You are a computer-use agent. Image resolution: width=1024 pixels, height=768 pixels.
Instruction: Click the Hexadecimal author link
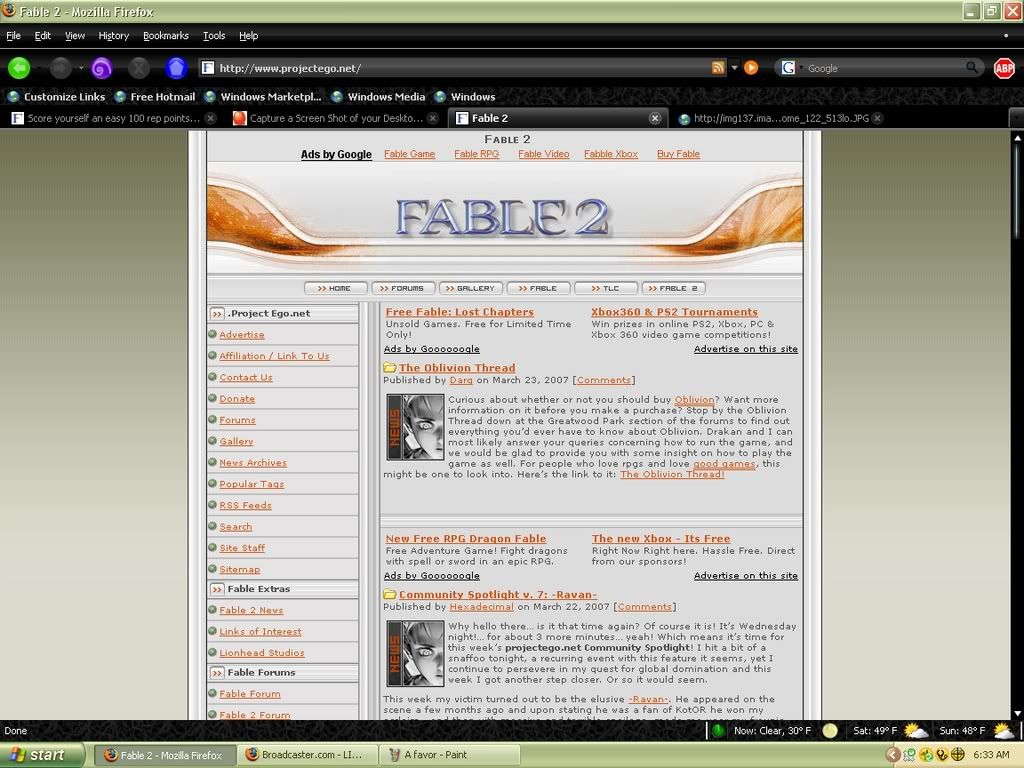[481, 607]
